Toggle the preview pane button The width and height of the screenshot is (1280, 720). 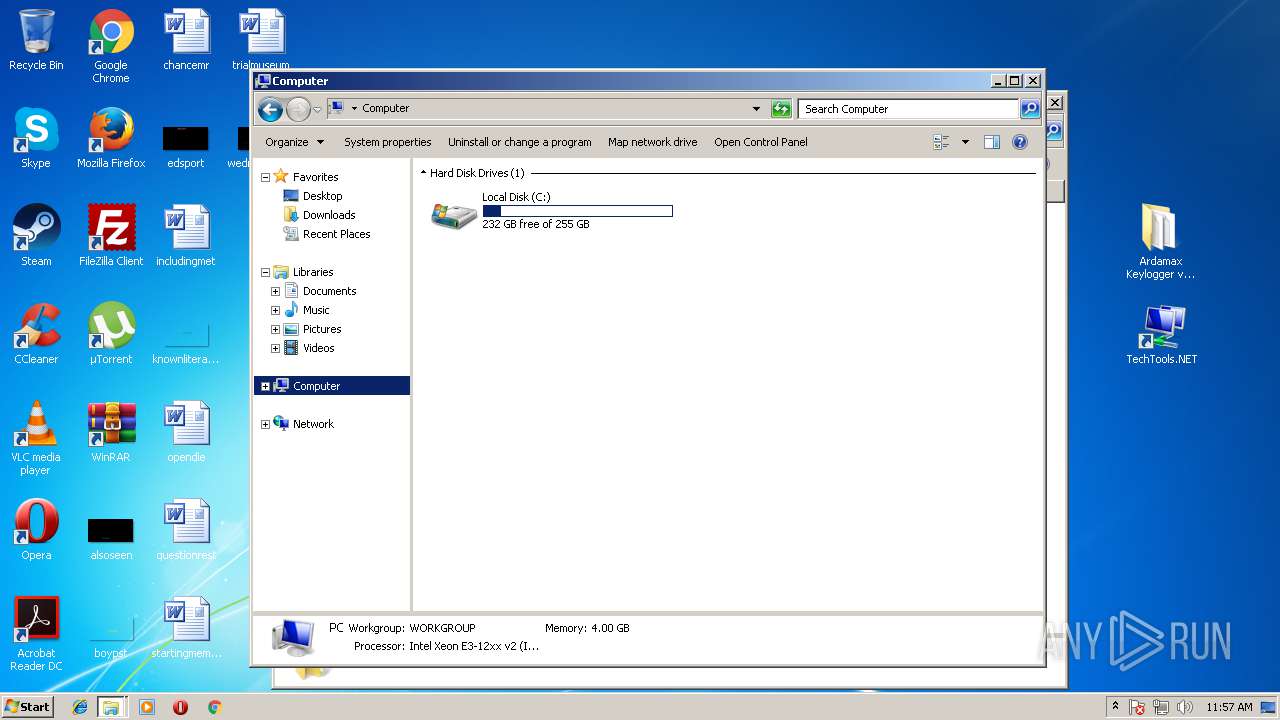992,142
